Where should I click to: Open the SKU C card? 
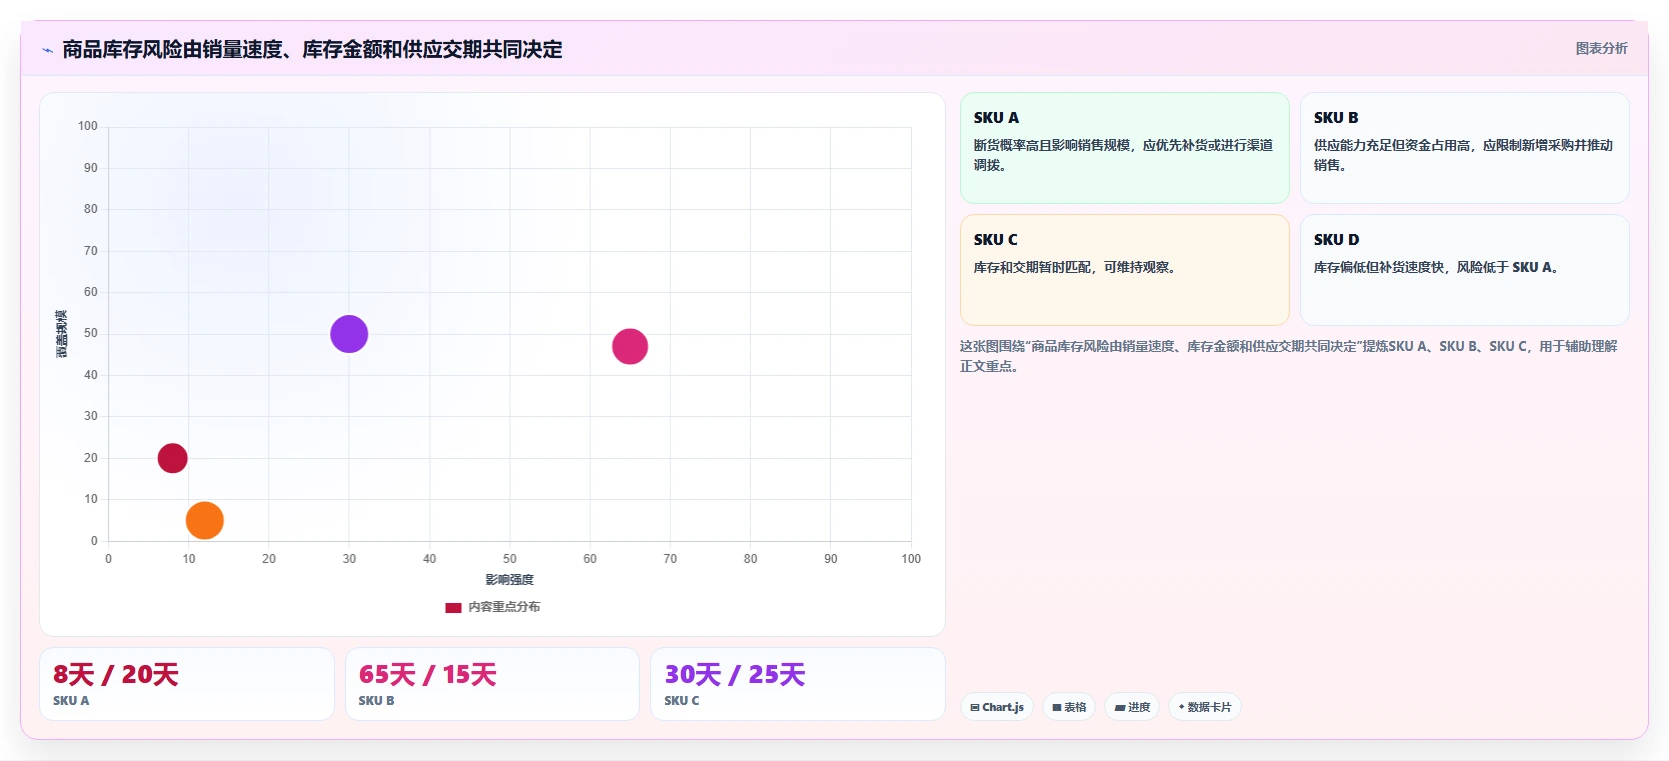click(1124, 270)
